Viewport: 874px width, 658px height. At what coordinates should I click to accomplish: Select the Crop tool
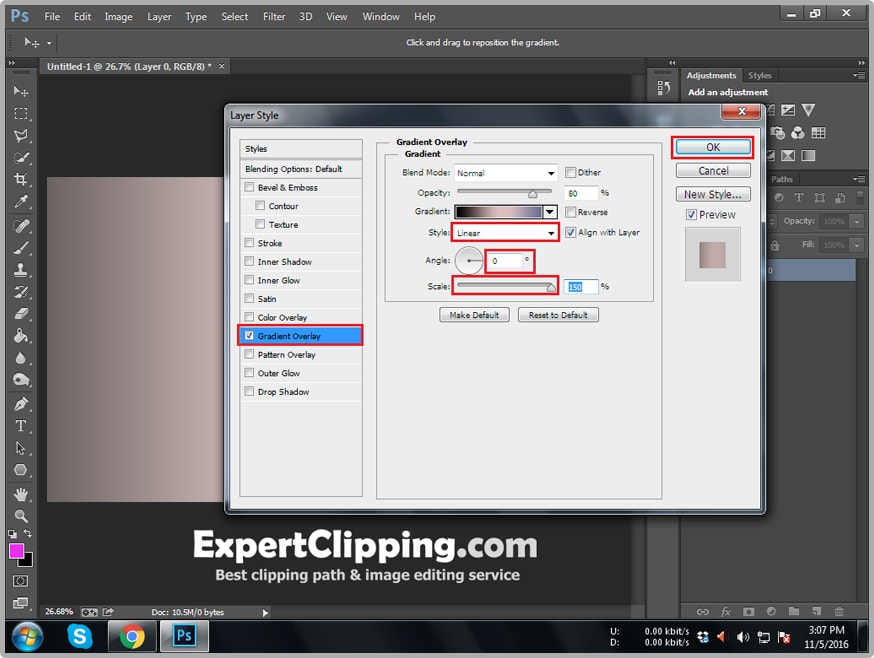pyautogui.click(x=21, y=180)
